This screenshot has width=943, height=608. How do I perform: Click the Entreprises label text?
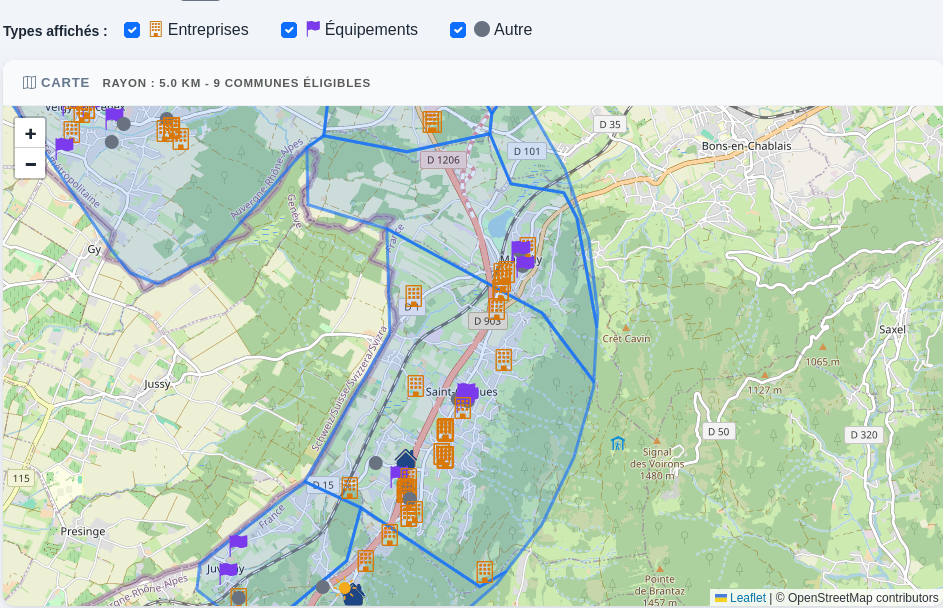pyautogui.click(x=208, y=29)
